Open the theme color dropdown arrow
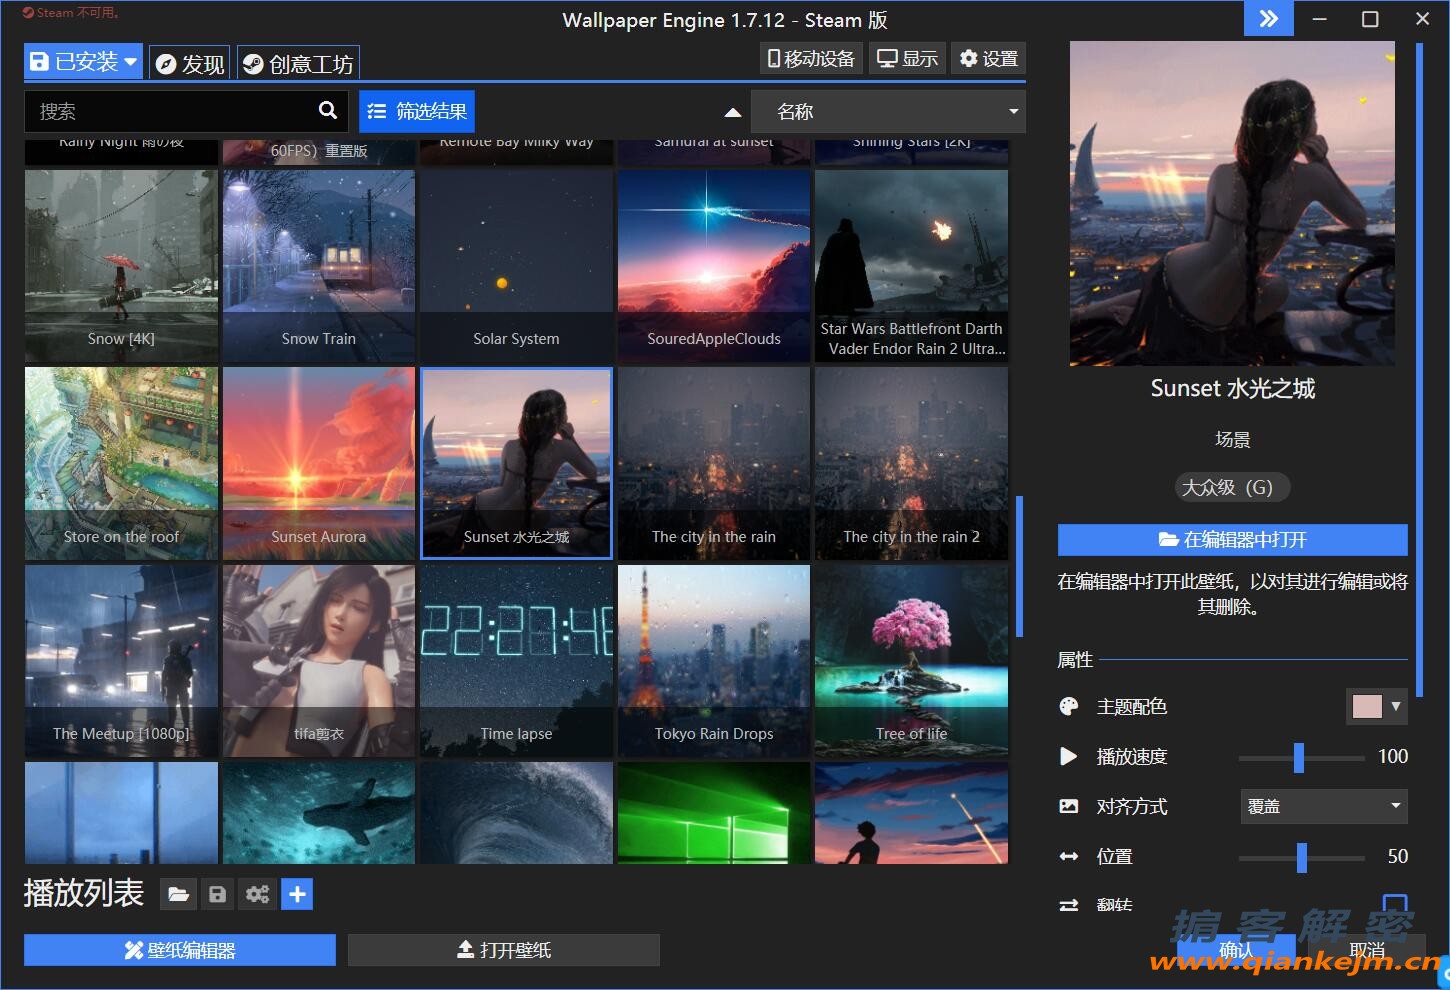 point(1396,706)
